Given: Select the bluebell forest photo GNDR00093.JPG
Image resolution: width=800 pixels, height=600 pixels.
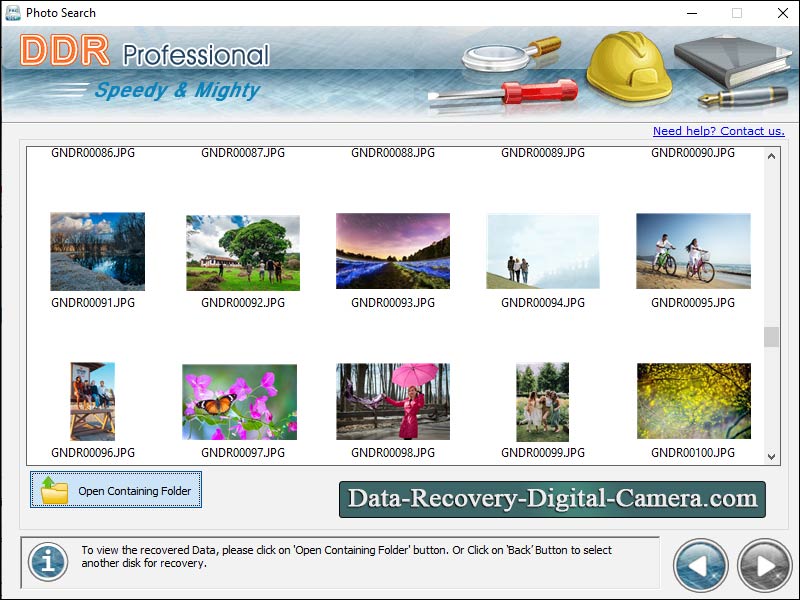Looking at the screenshot, I should (x=393, y=251).
